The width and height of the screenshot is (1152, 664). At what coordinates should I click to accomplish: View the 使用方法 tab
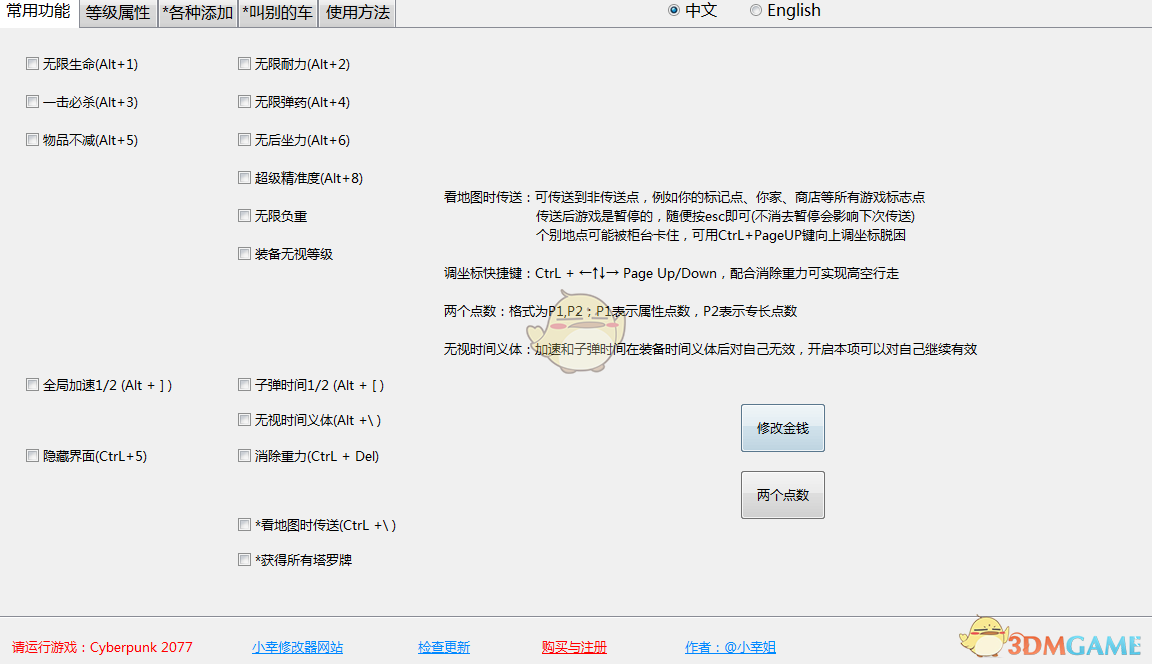pyautogui.click(x=357, y=13)
